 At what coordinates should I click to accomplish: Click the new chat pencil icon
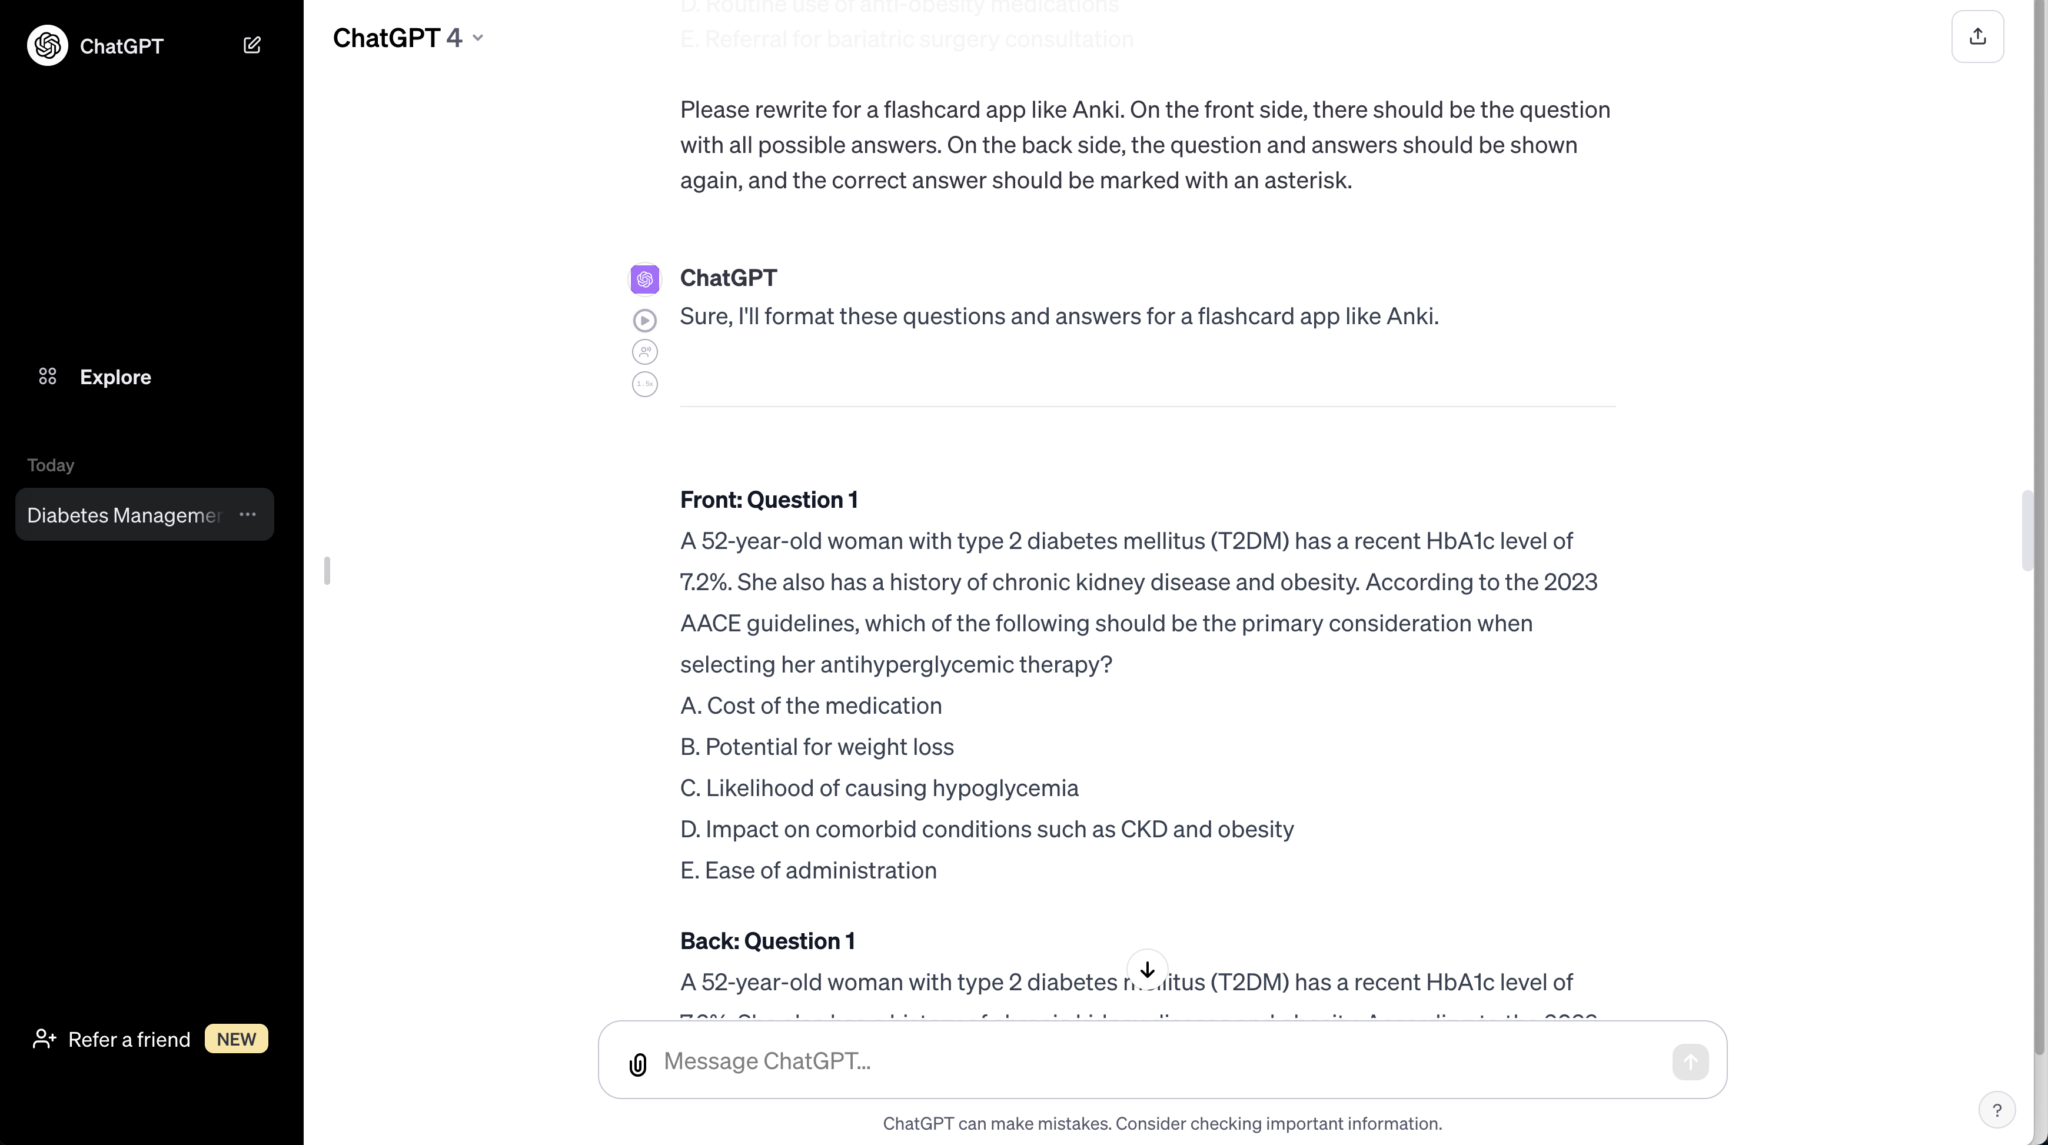[x=252, y=45]
